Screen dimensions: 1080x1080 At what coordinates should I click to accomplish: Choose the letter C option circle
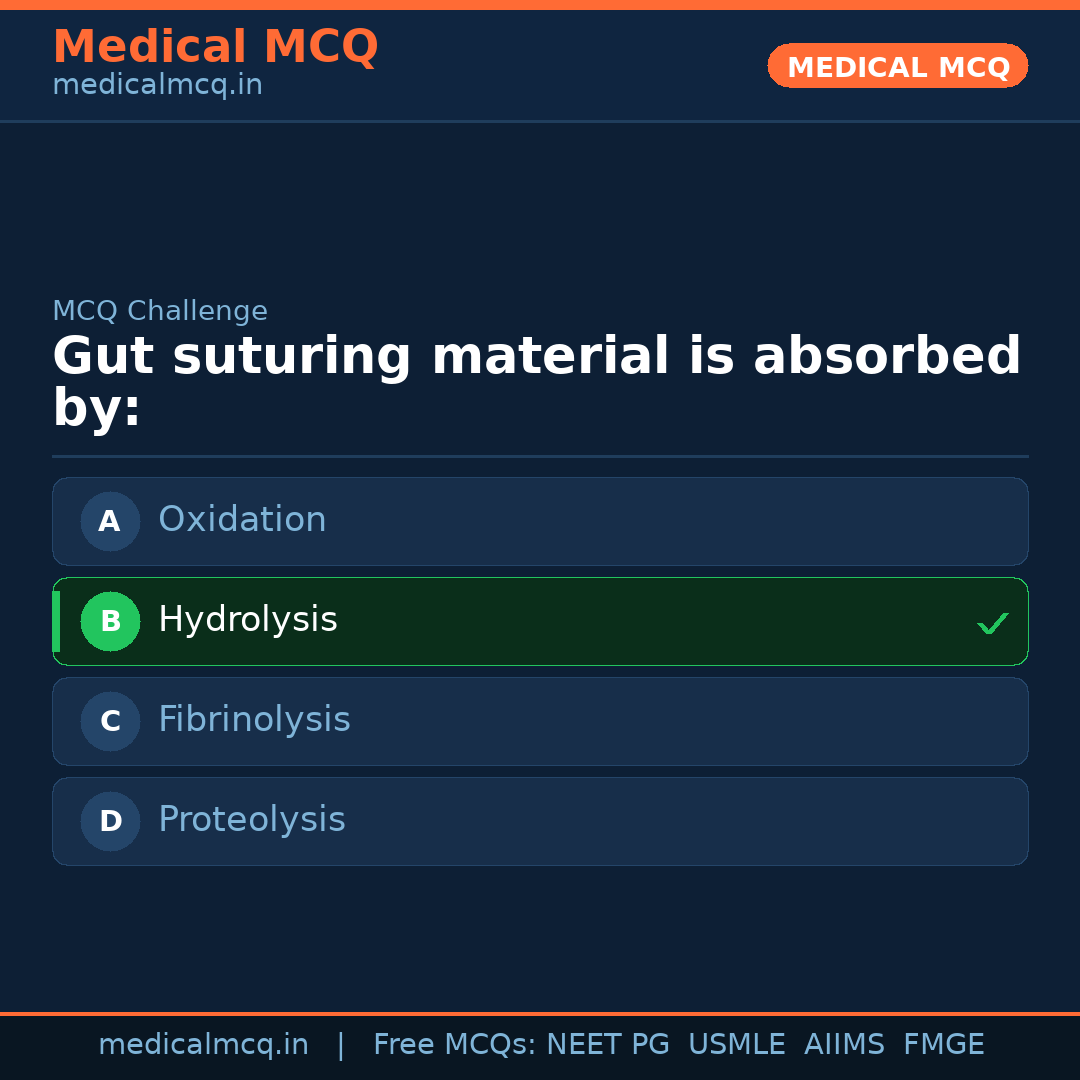[x=110, y=721]
